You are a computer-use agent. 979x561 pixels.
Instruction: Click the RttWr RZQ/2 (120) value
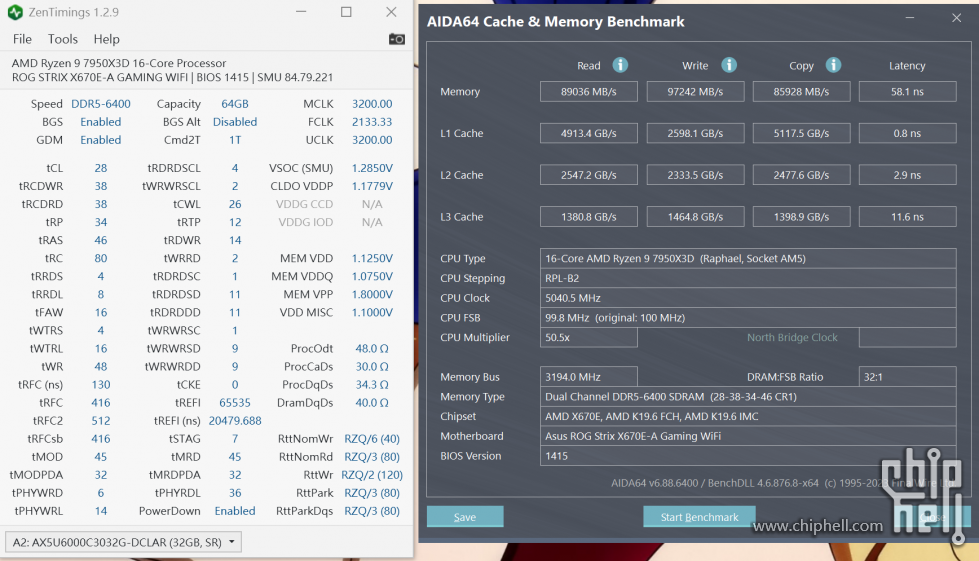point(372,475)
